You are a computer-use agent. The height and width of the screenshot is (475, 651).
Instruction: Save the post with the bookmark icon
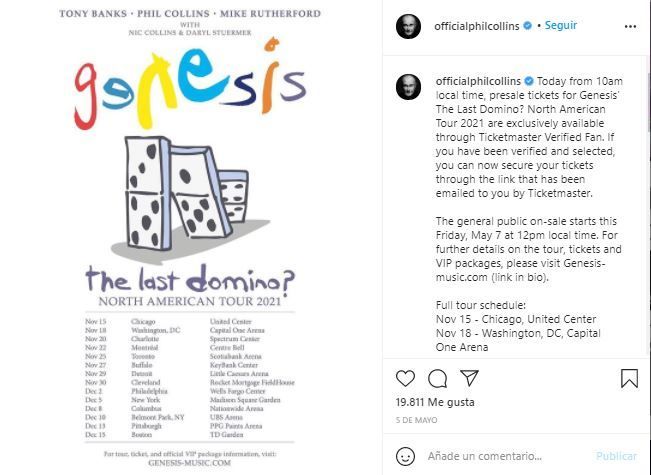point(629,379)
